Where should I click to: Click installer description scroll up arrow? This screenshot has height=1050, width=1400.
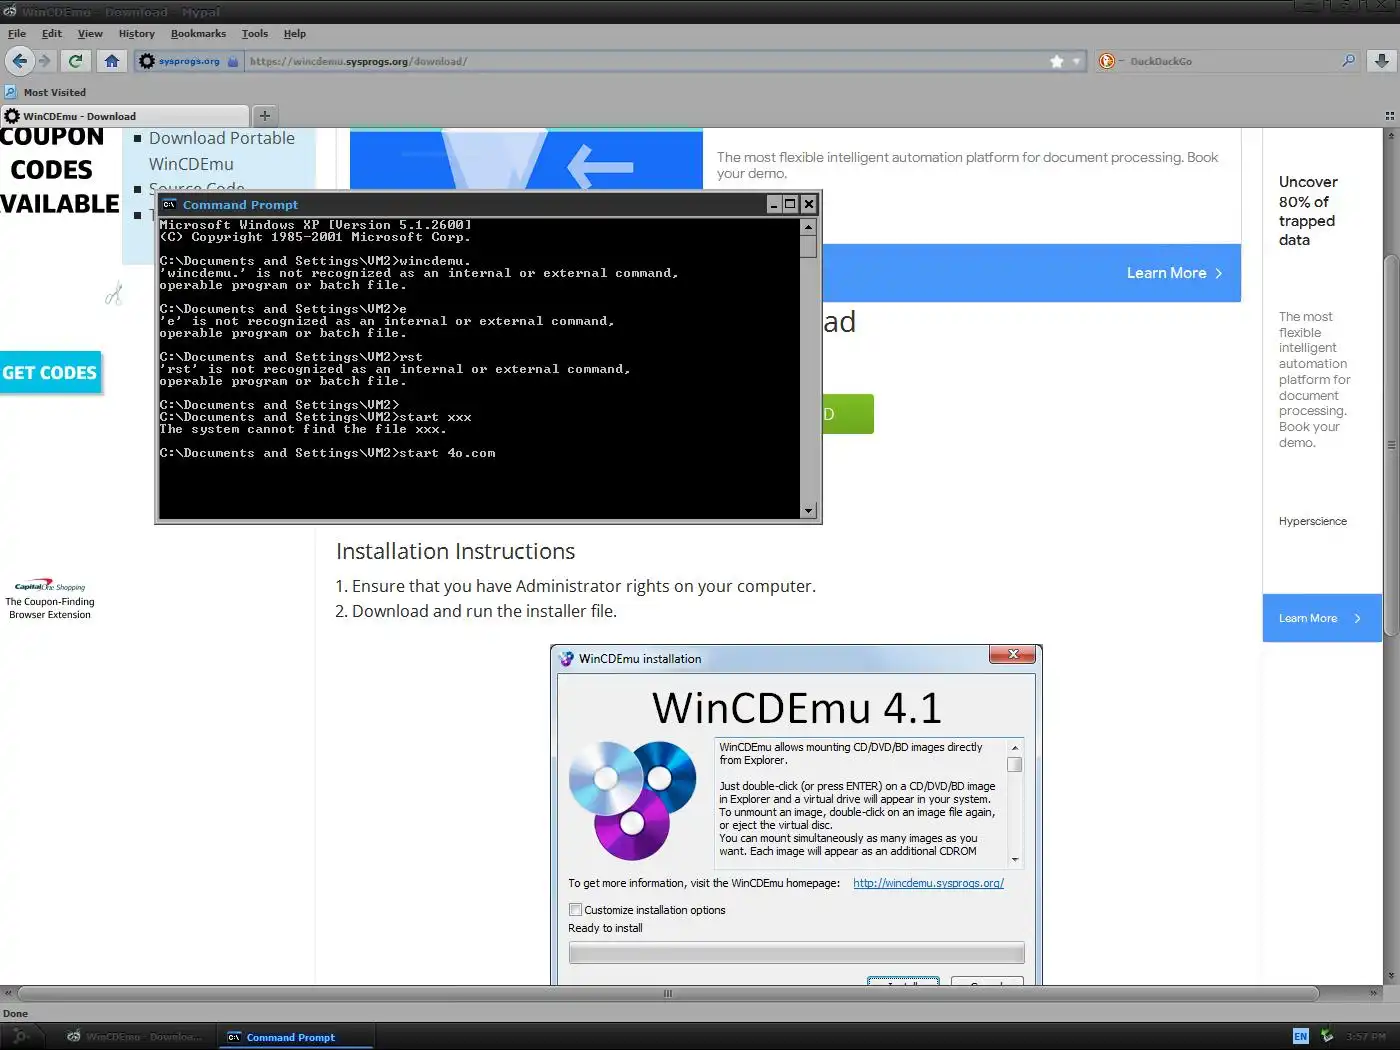(x=1014, y=748)
